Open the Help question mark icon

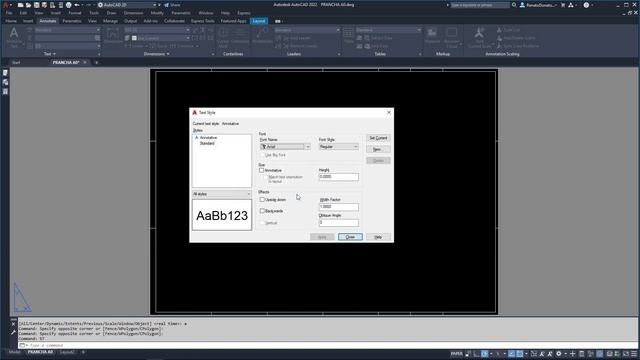click(x=586, y=5)
